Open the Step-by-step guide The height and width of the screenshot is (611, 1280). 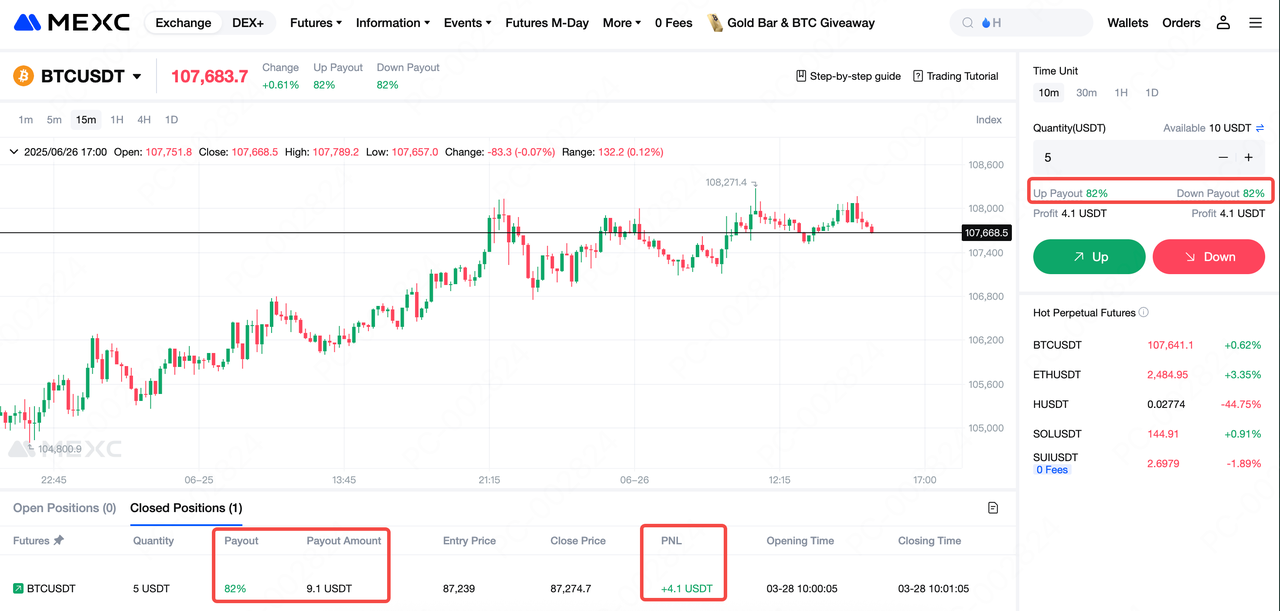(848, 76)
